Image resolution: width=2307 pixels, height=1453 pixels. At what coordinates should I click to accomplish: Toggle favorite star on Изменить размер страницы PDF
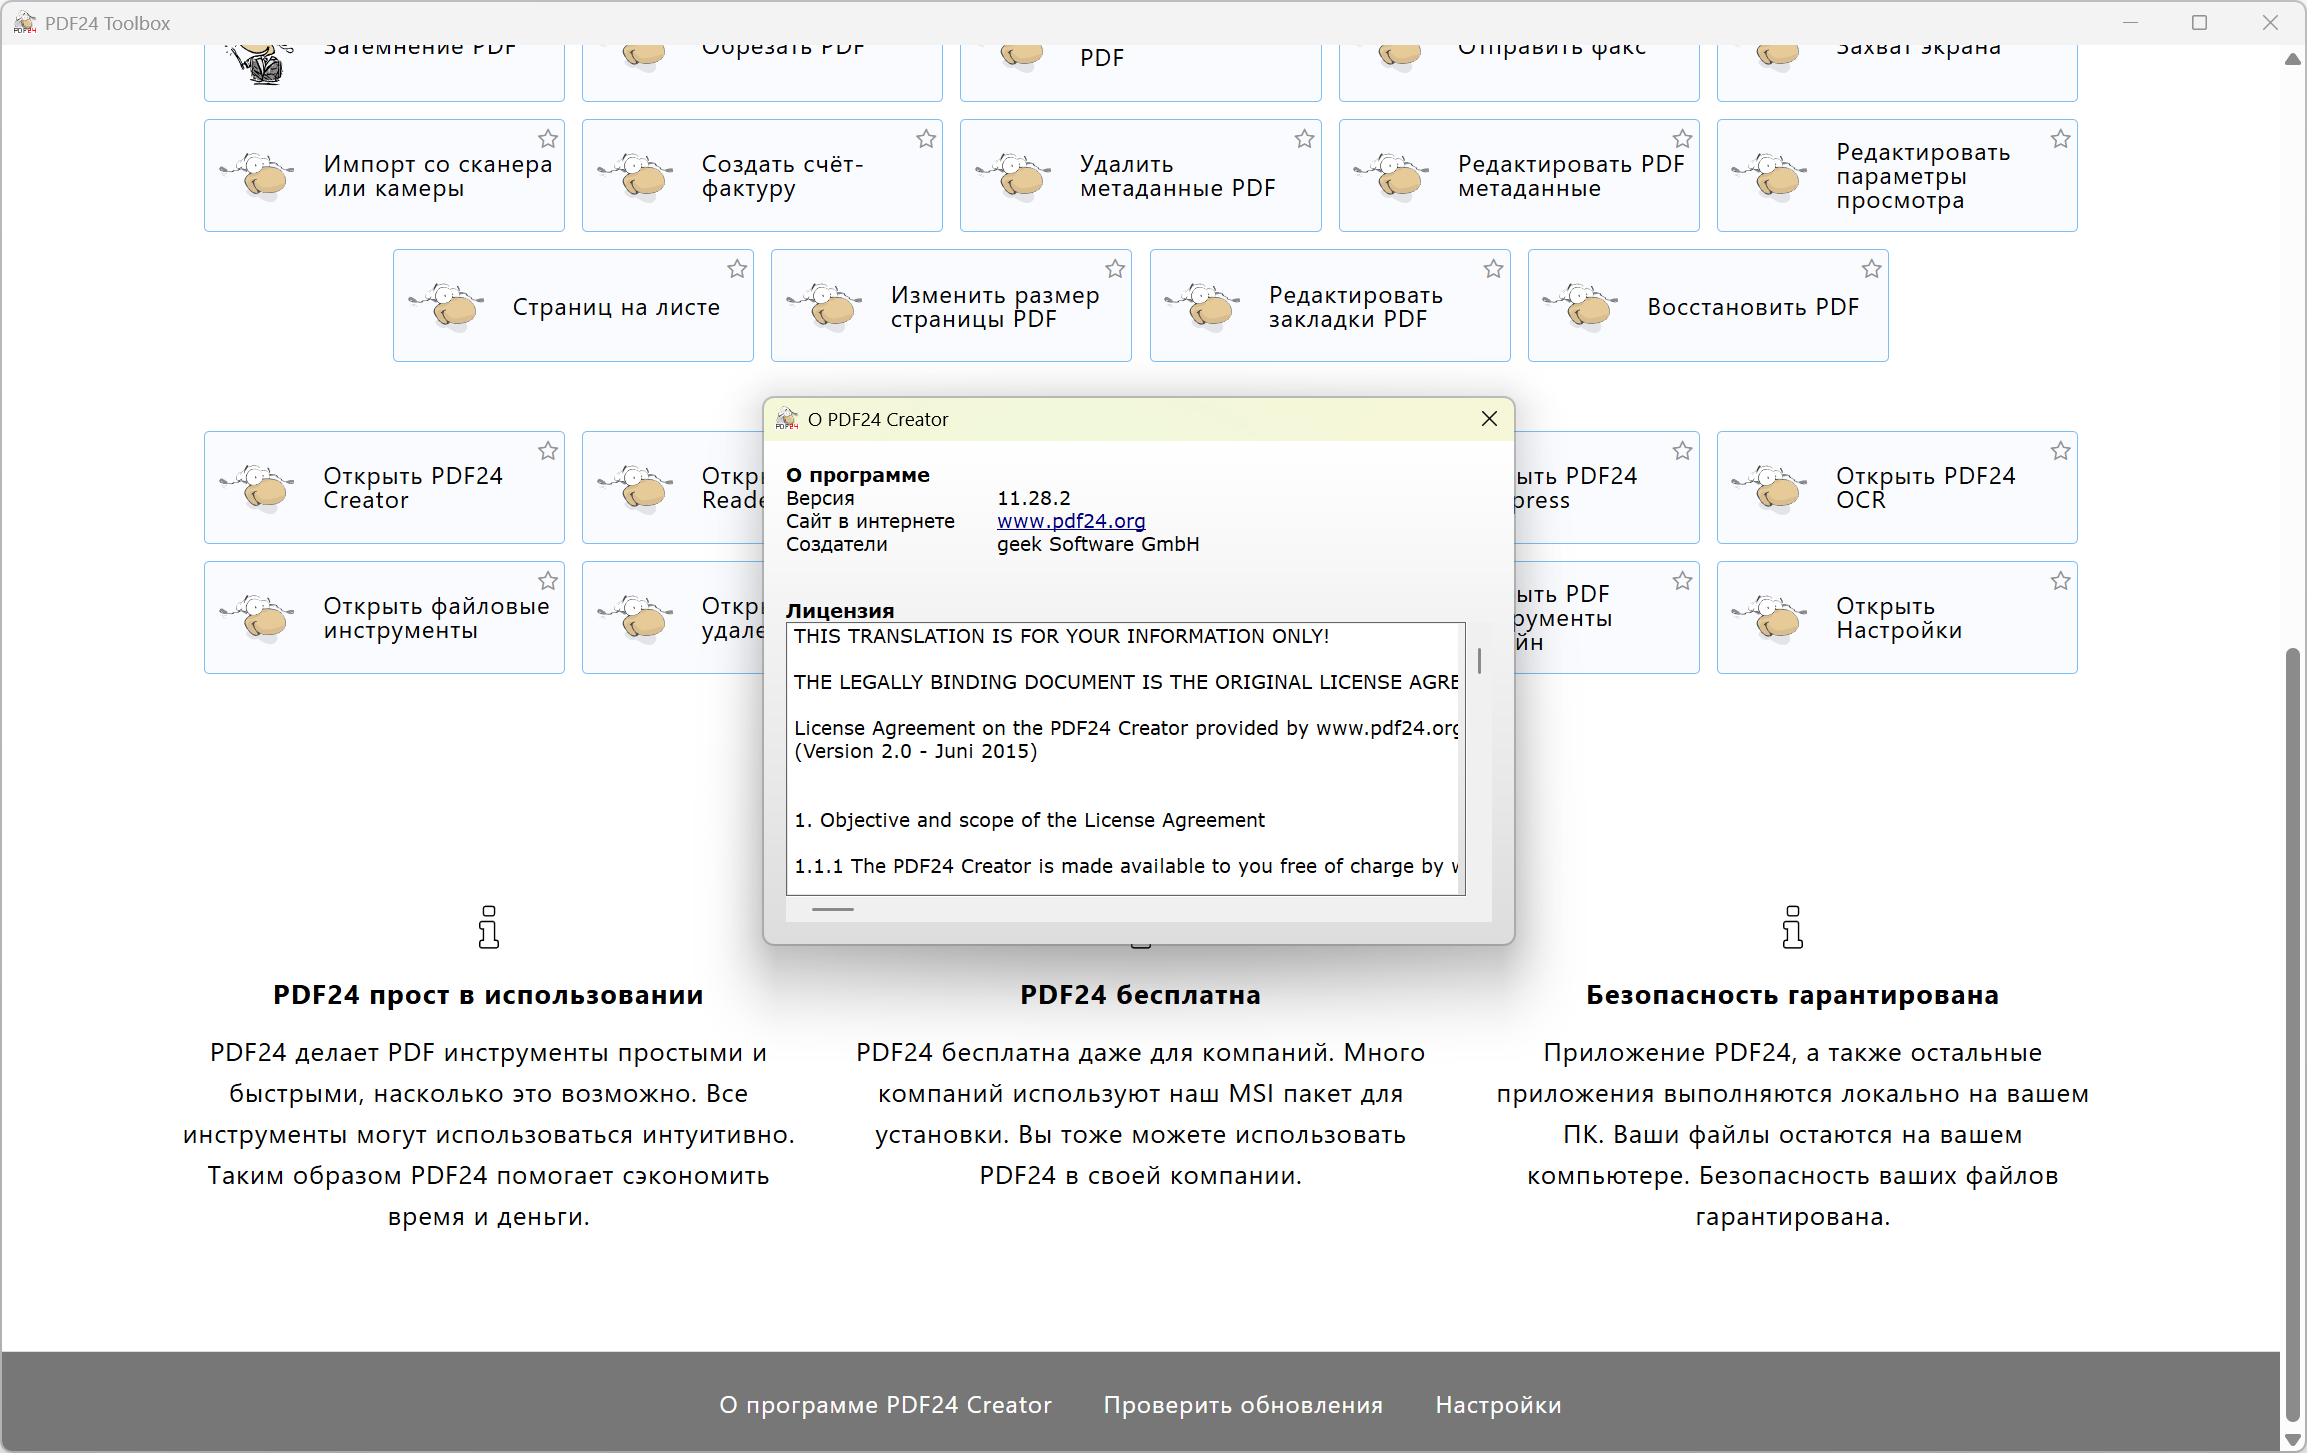[x=1115, y=269]
